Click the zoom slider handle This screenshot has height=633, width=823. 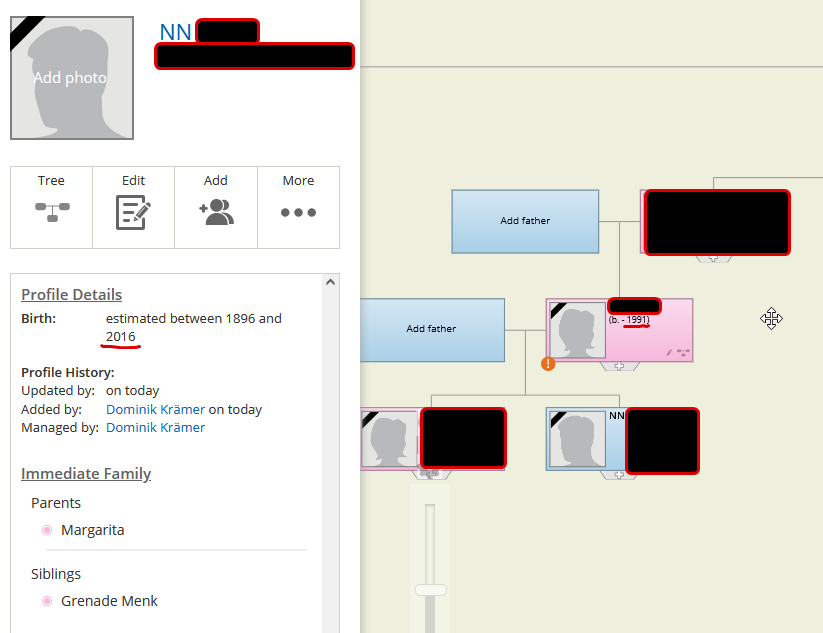click(x=431, y=590)
